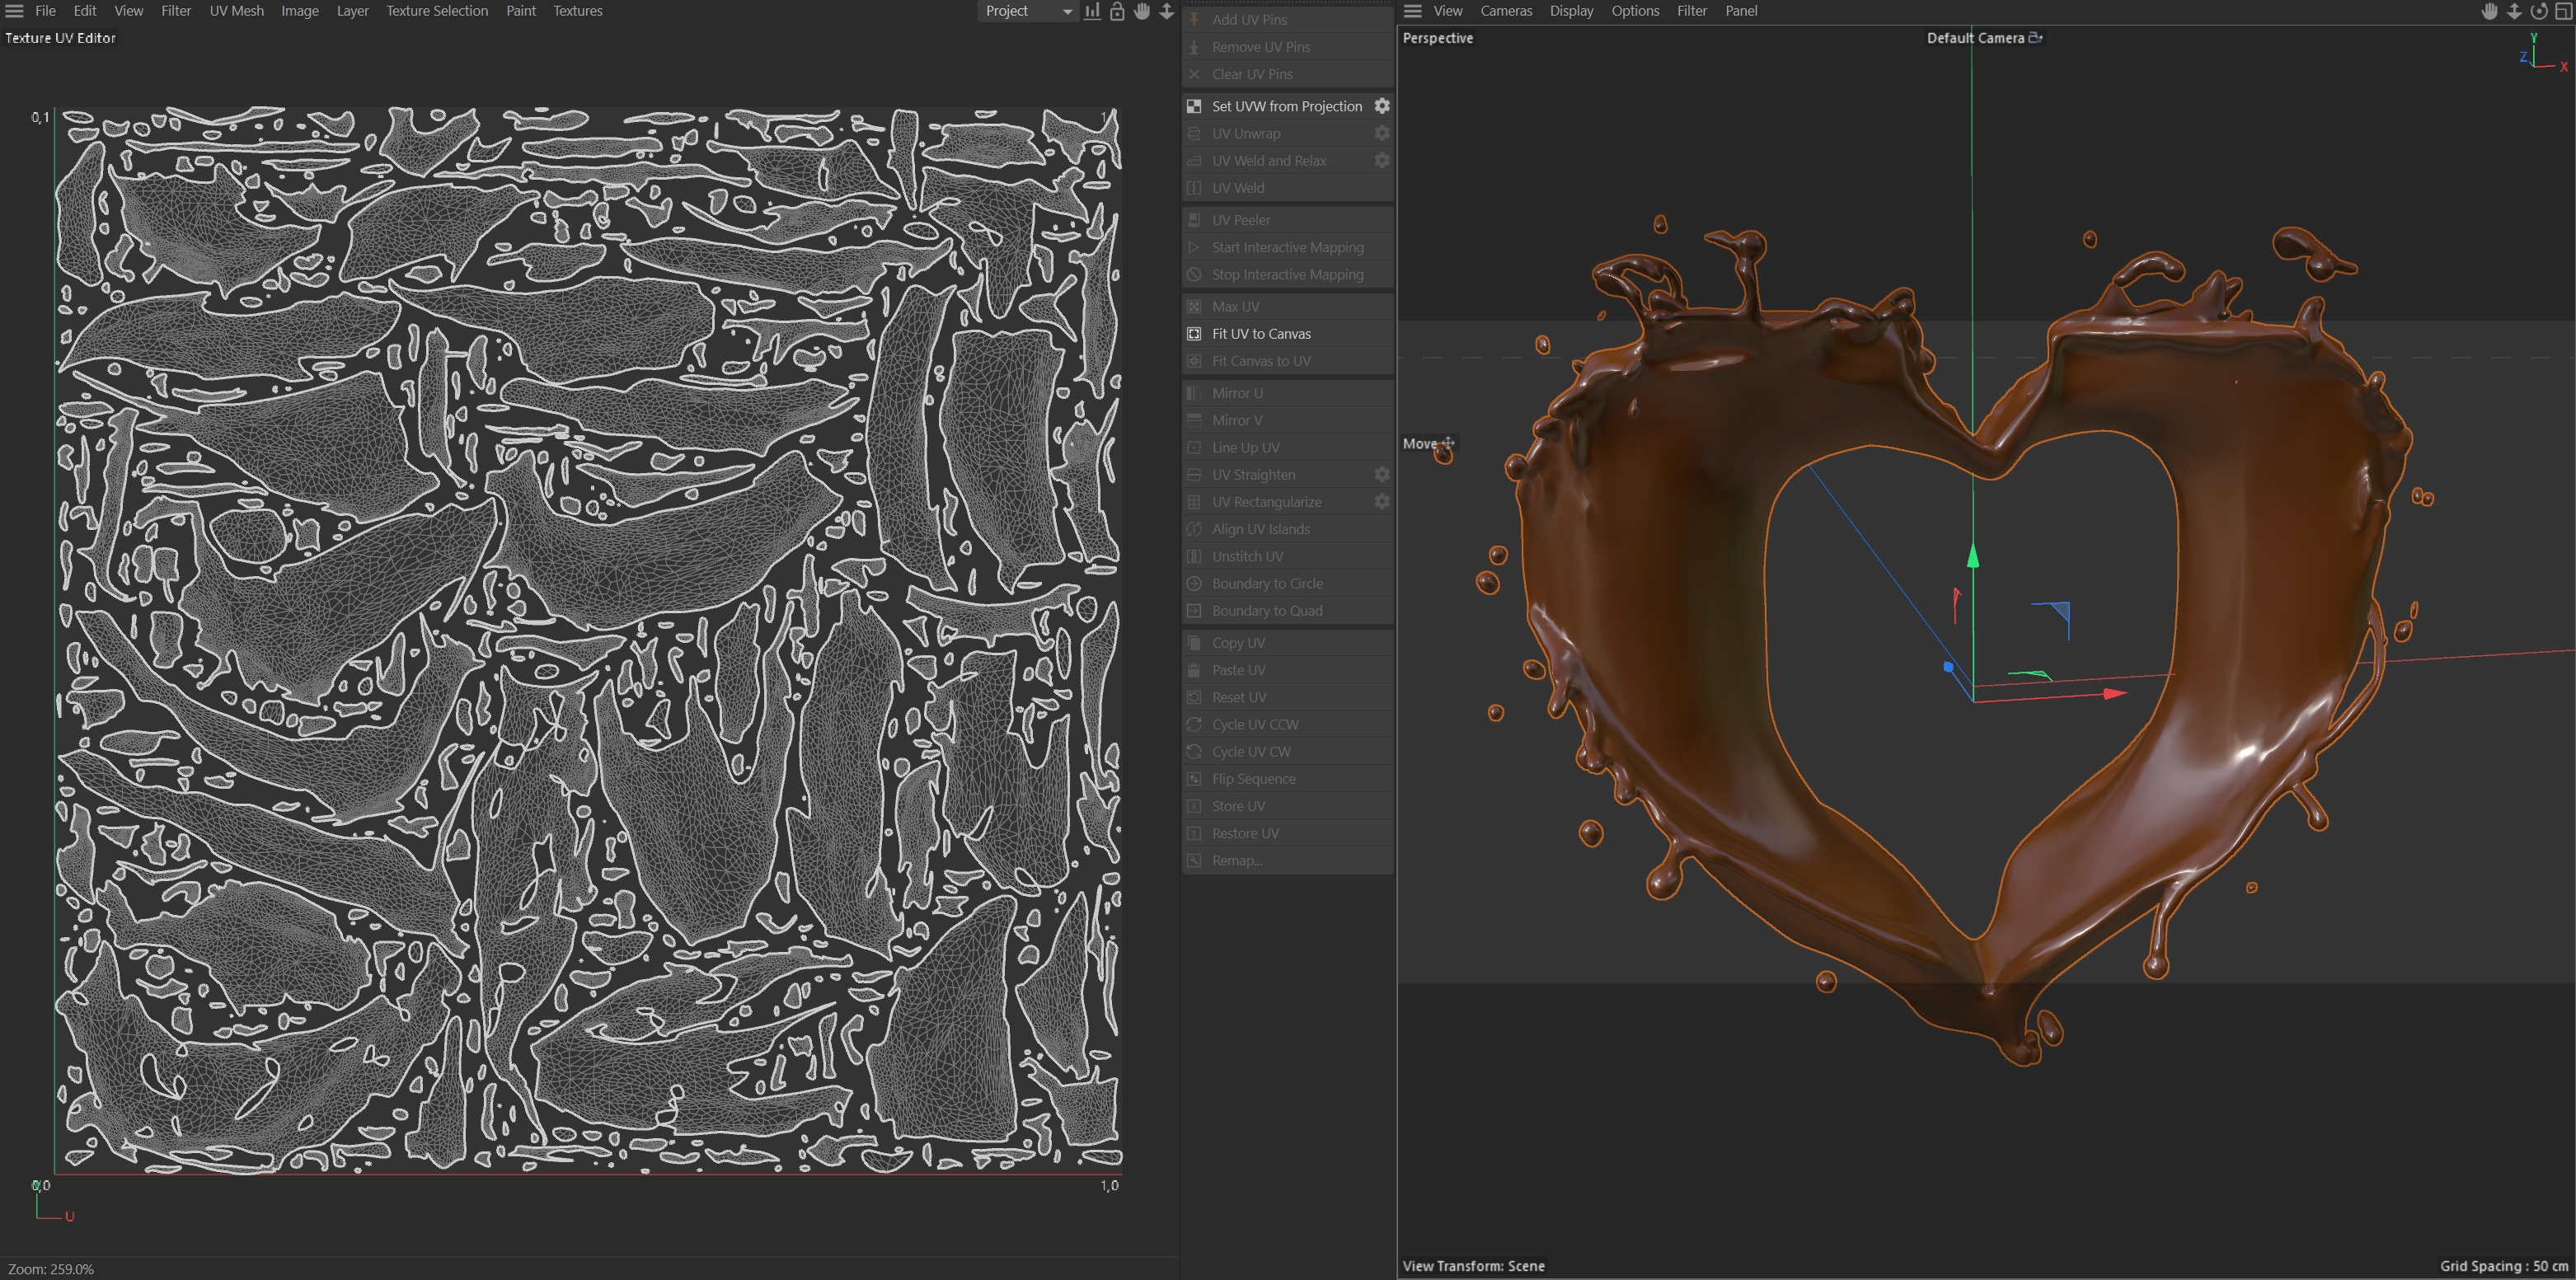Screen dimensions: 2576x1280
Task: Open the Cameras menu in viewport
Action: [x=1505, y=11]
